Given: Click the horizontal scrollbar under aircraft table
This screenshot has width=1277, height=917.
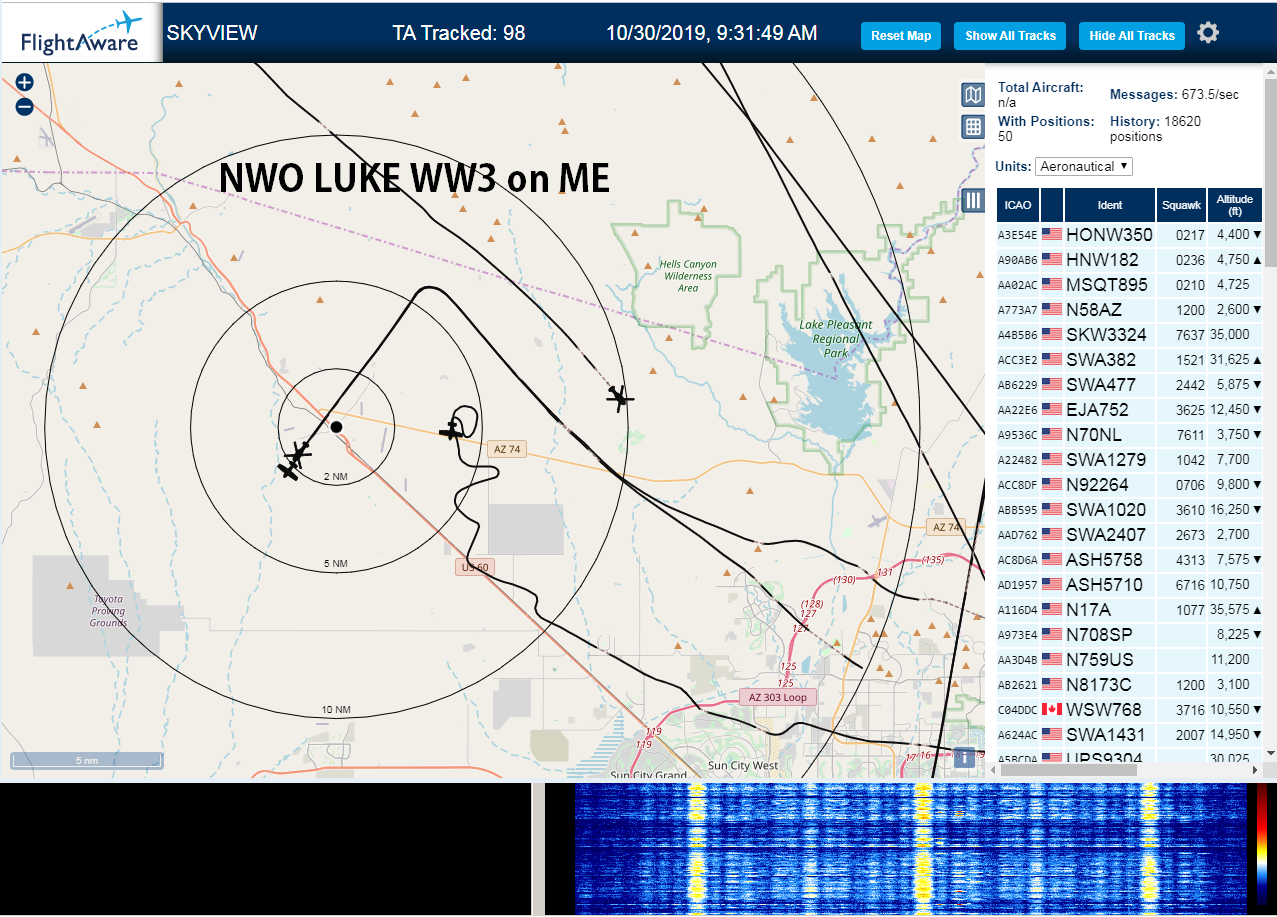Looking at the screenshot, I should [x=1068, y=770].
